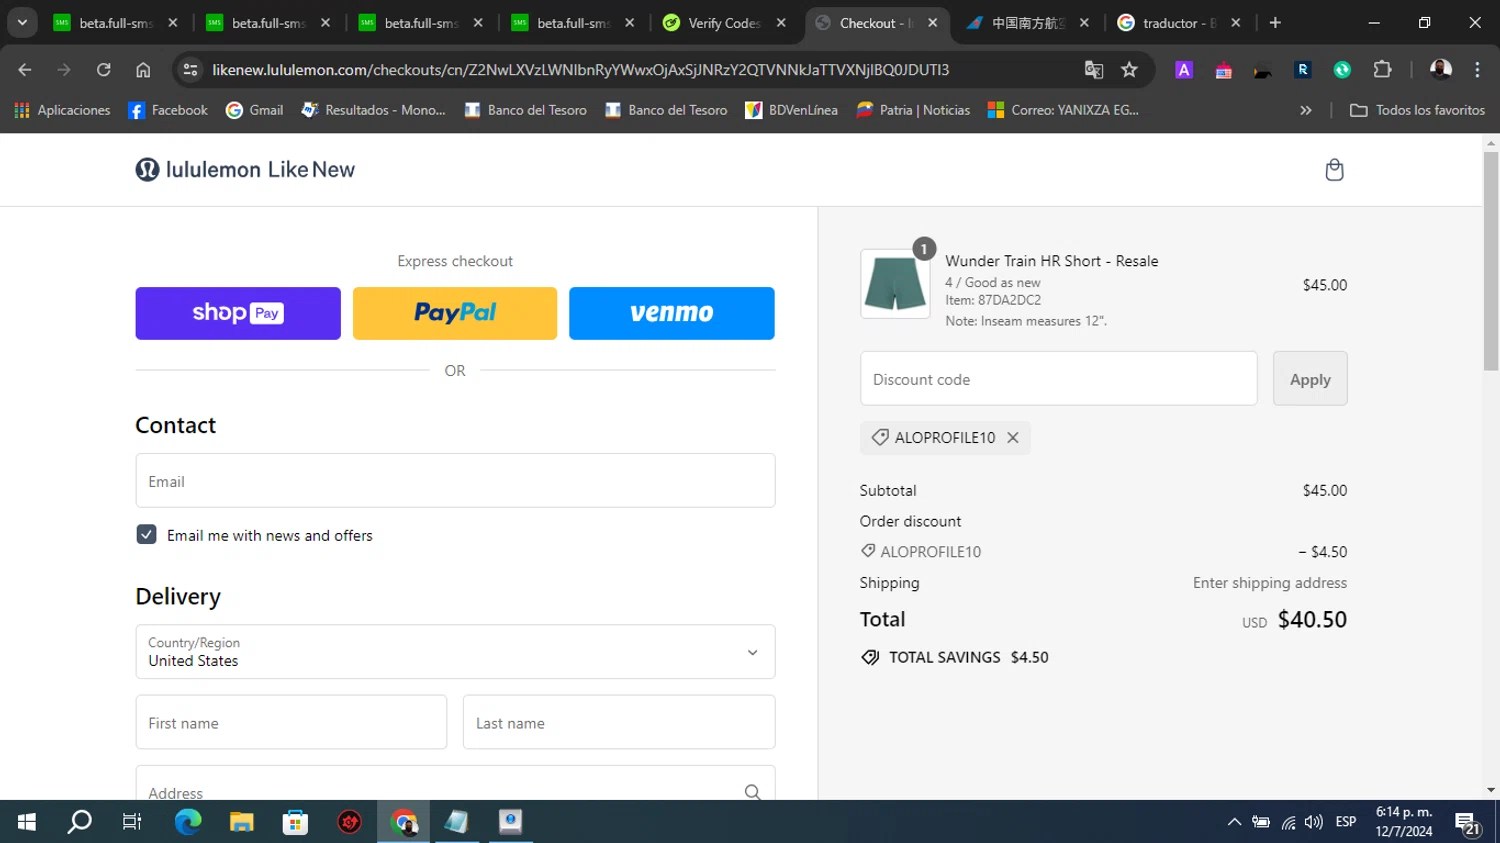Open the Gmail bookmark
This screenshot has width=1500, height=843.
pos(254,110)
